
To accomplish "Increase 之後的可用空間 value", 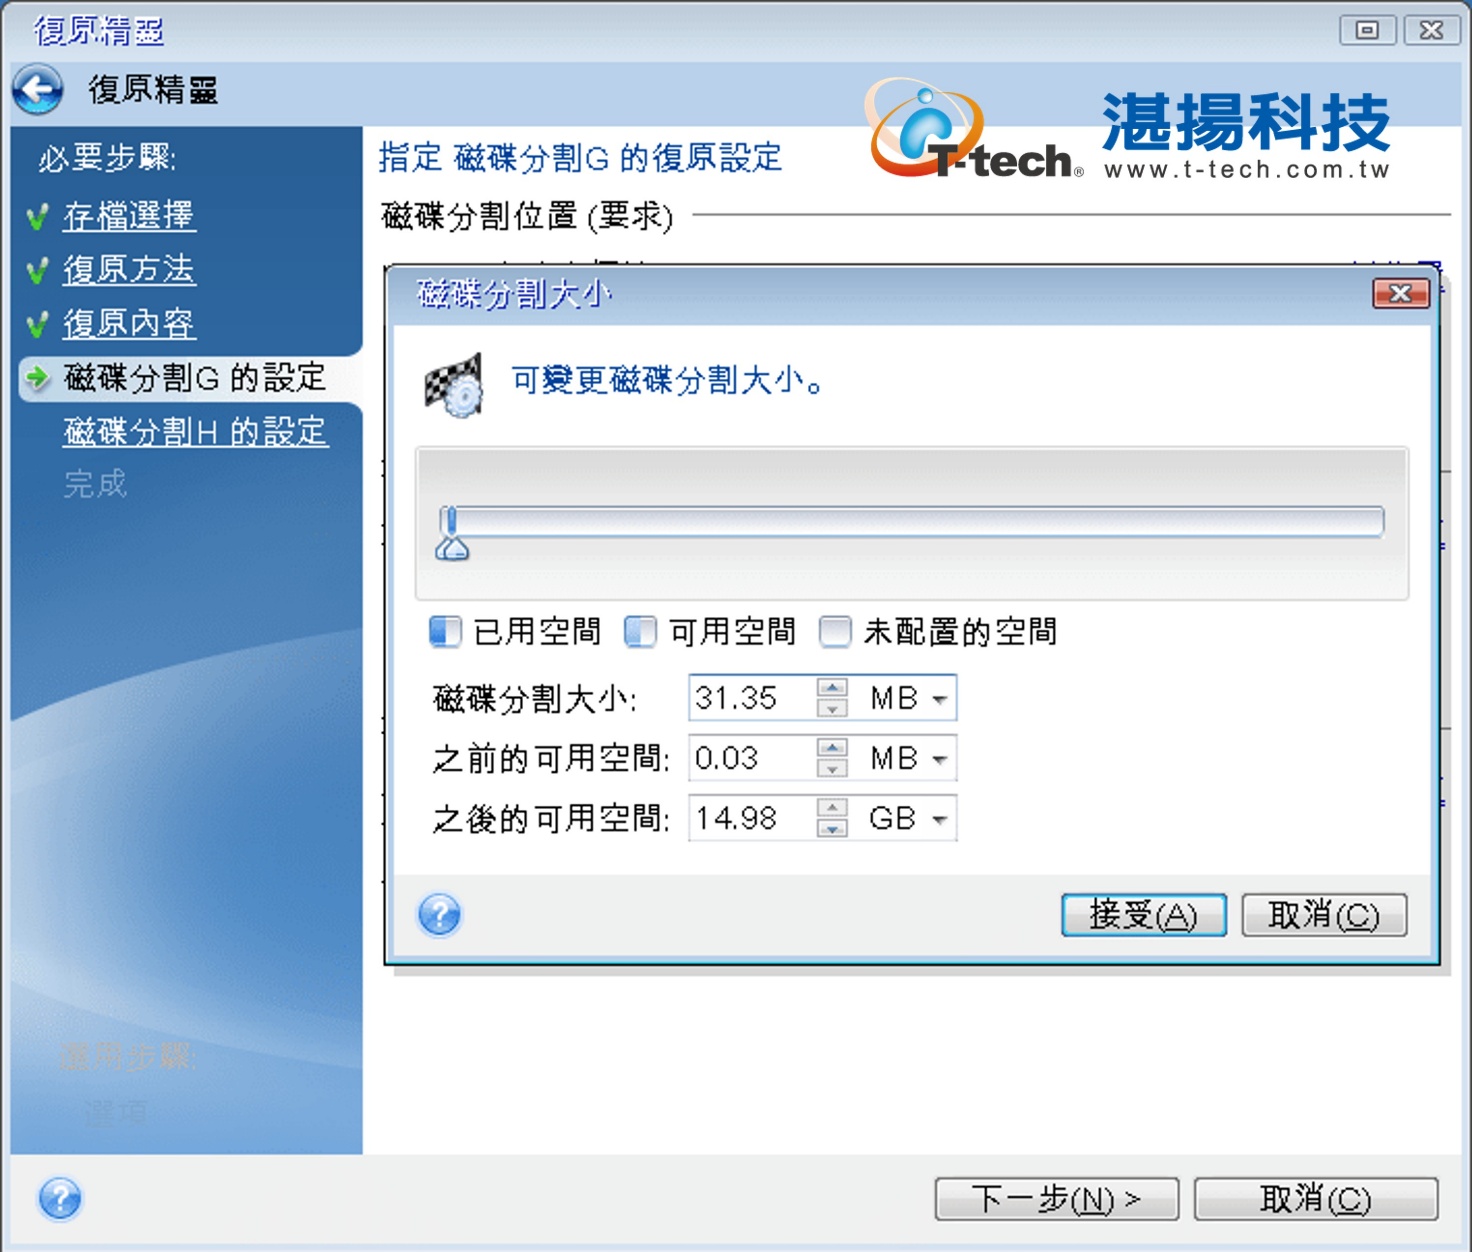I will pos(832,807).
